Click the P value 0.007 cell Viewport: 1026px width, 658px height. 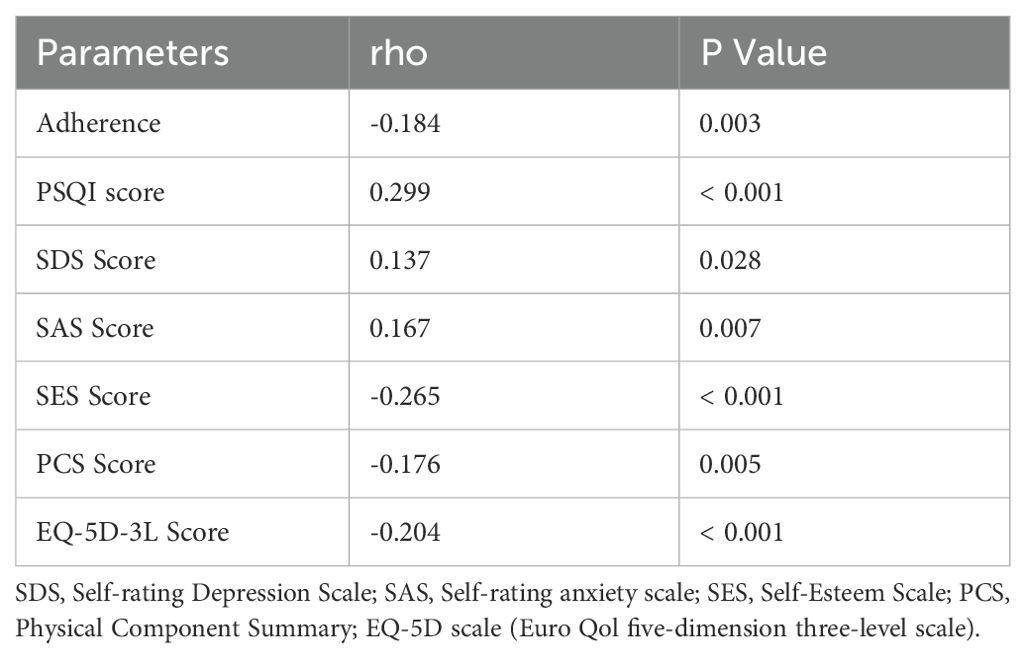(x=730, y=328)
